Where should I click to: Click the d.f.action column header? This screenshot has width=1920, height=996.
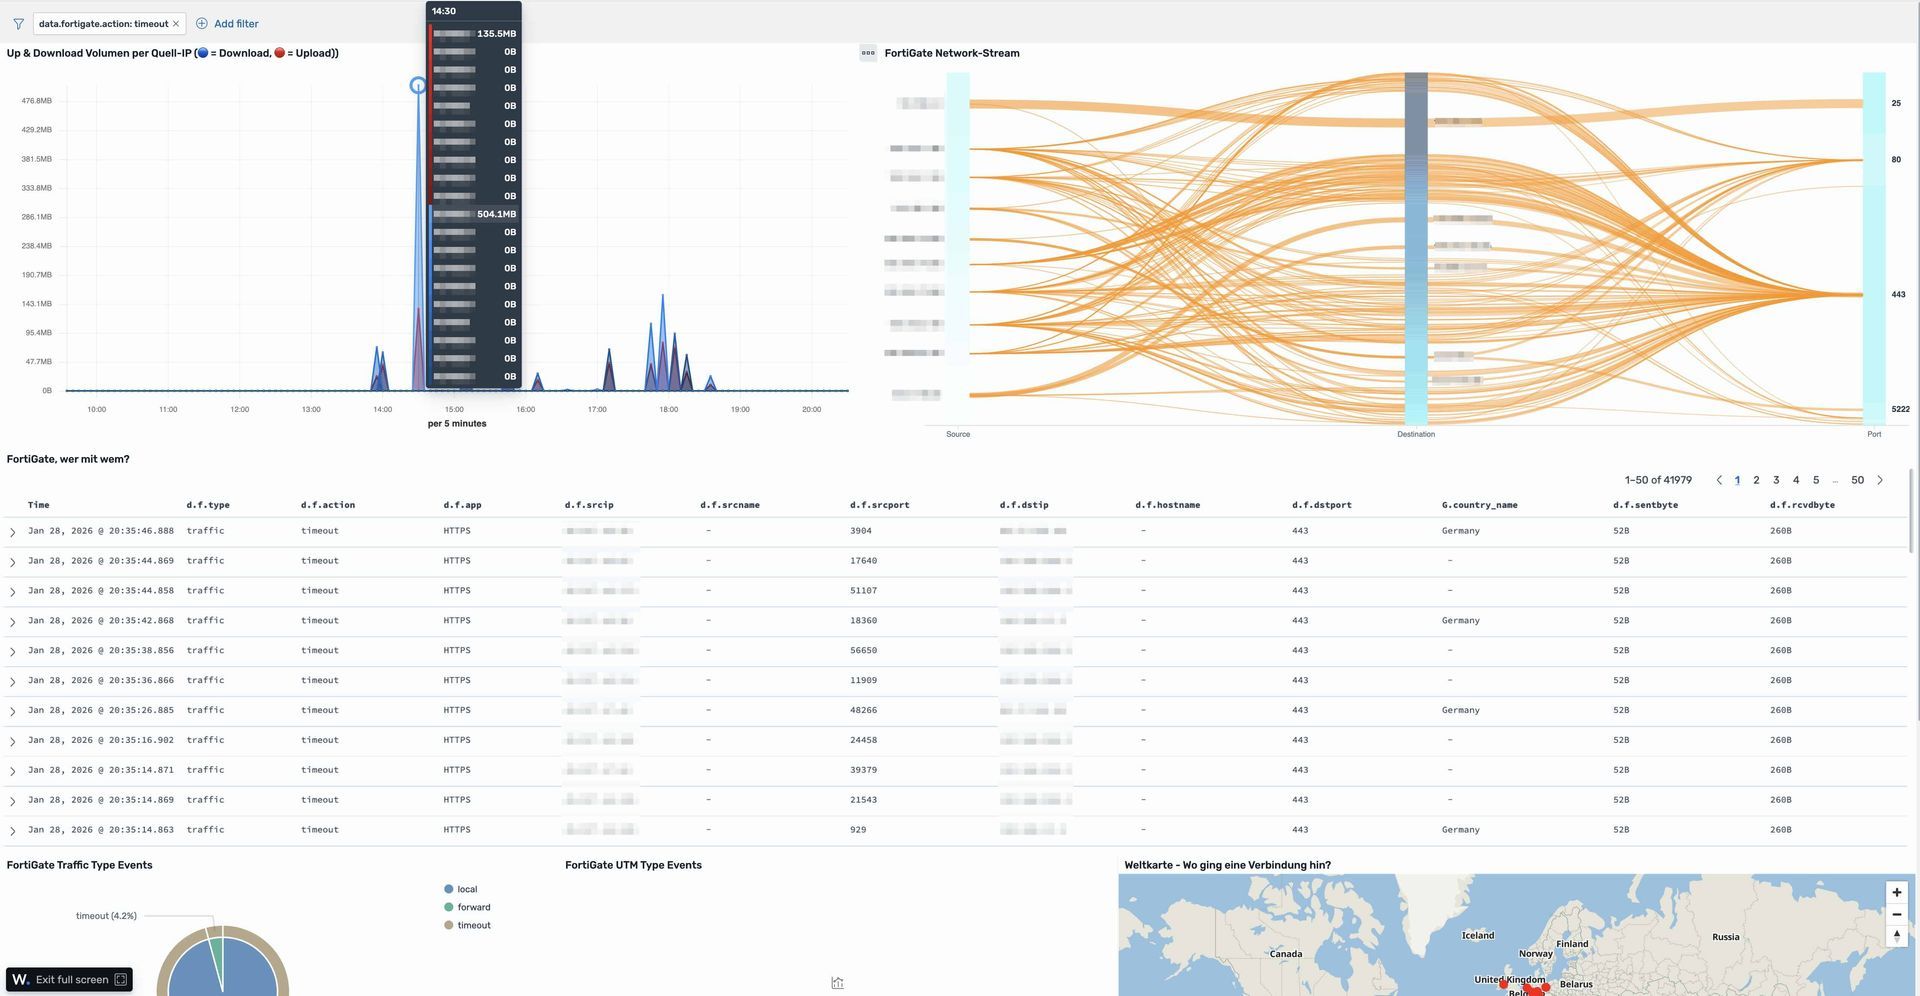tap(327, 505)
